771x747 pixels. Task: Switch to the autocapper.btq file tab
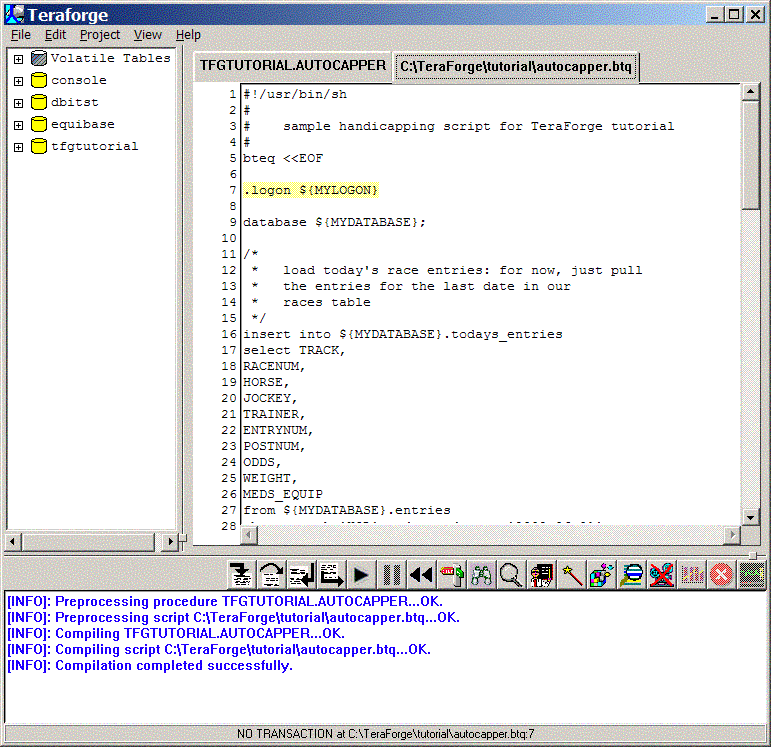[x=516, y=66]
